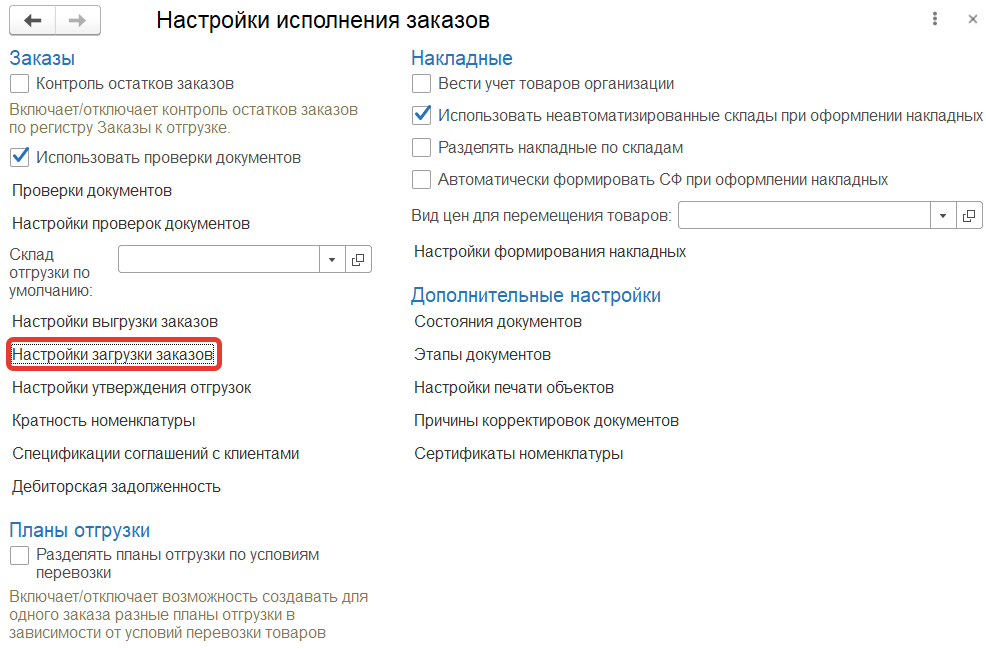This screenshot has height=649, width=986.
Task: Expand default shipping warehouse dropdown
Action: [x=333, y=259]
